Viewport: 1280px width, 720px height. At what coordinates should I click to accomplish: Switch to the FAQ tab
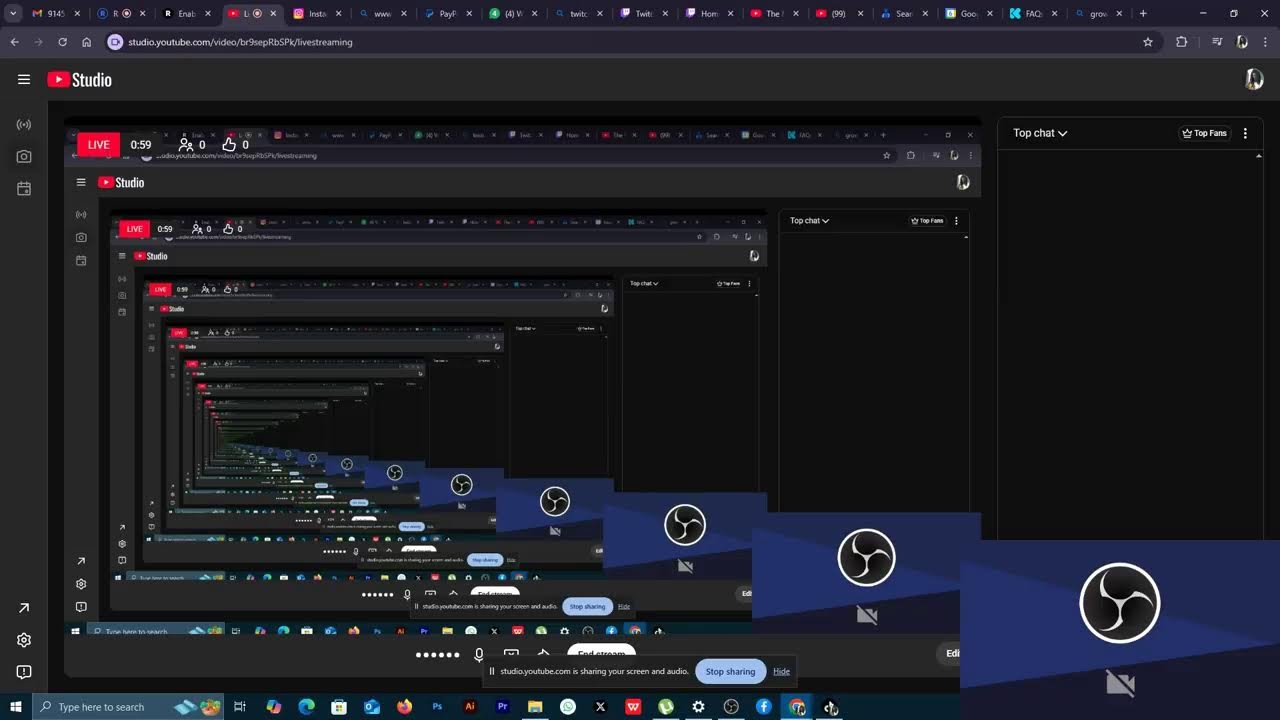1033,14
